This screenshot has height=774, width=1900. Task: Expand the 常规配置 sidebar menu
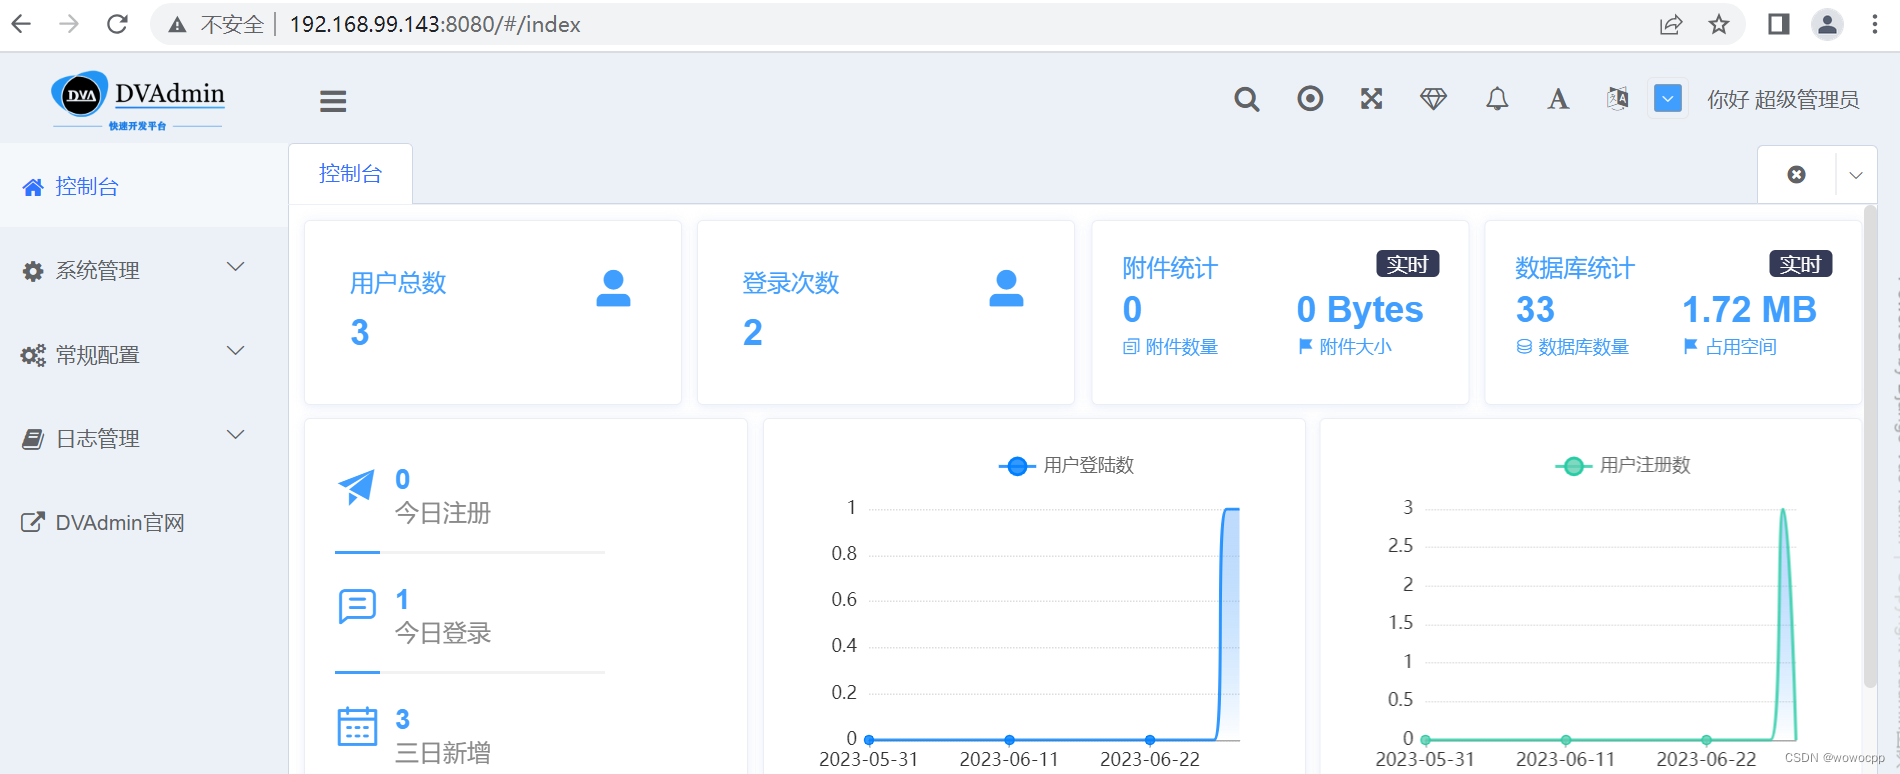144,354
